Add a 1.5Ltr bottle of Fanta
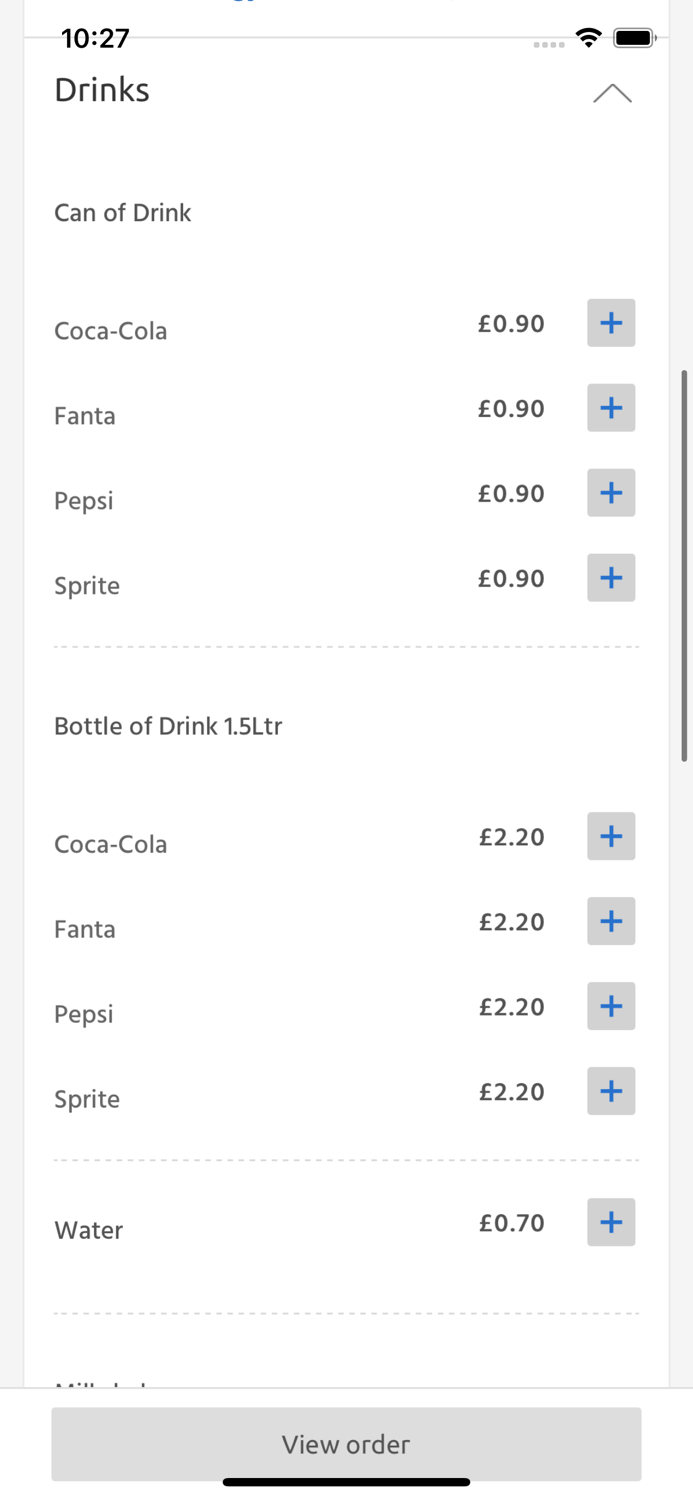This screenshot has height=1500, width=693. click(611, 921)
